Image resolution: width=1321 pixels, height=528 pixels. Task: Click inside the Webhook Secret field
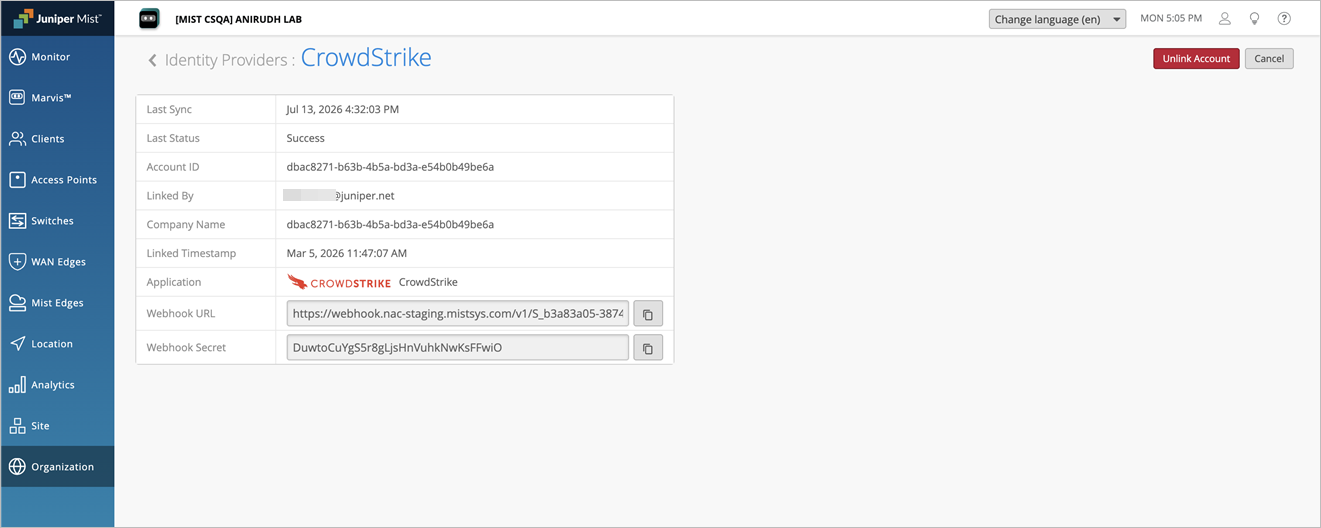tap(458, 348)
